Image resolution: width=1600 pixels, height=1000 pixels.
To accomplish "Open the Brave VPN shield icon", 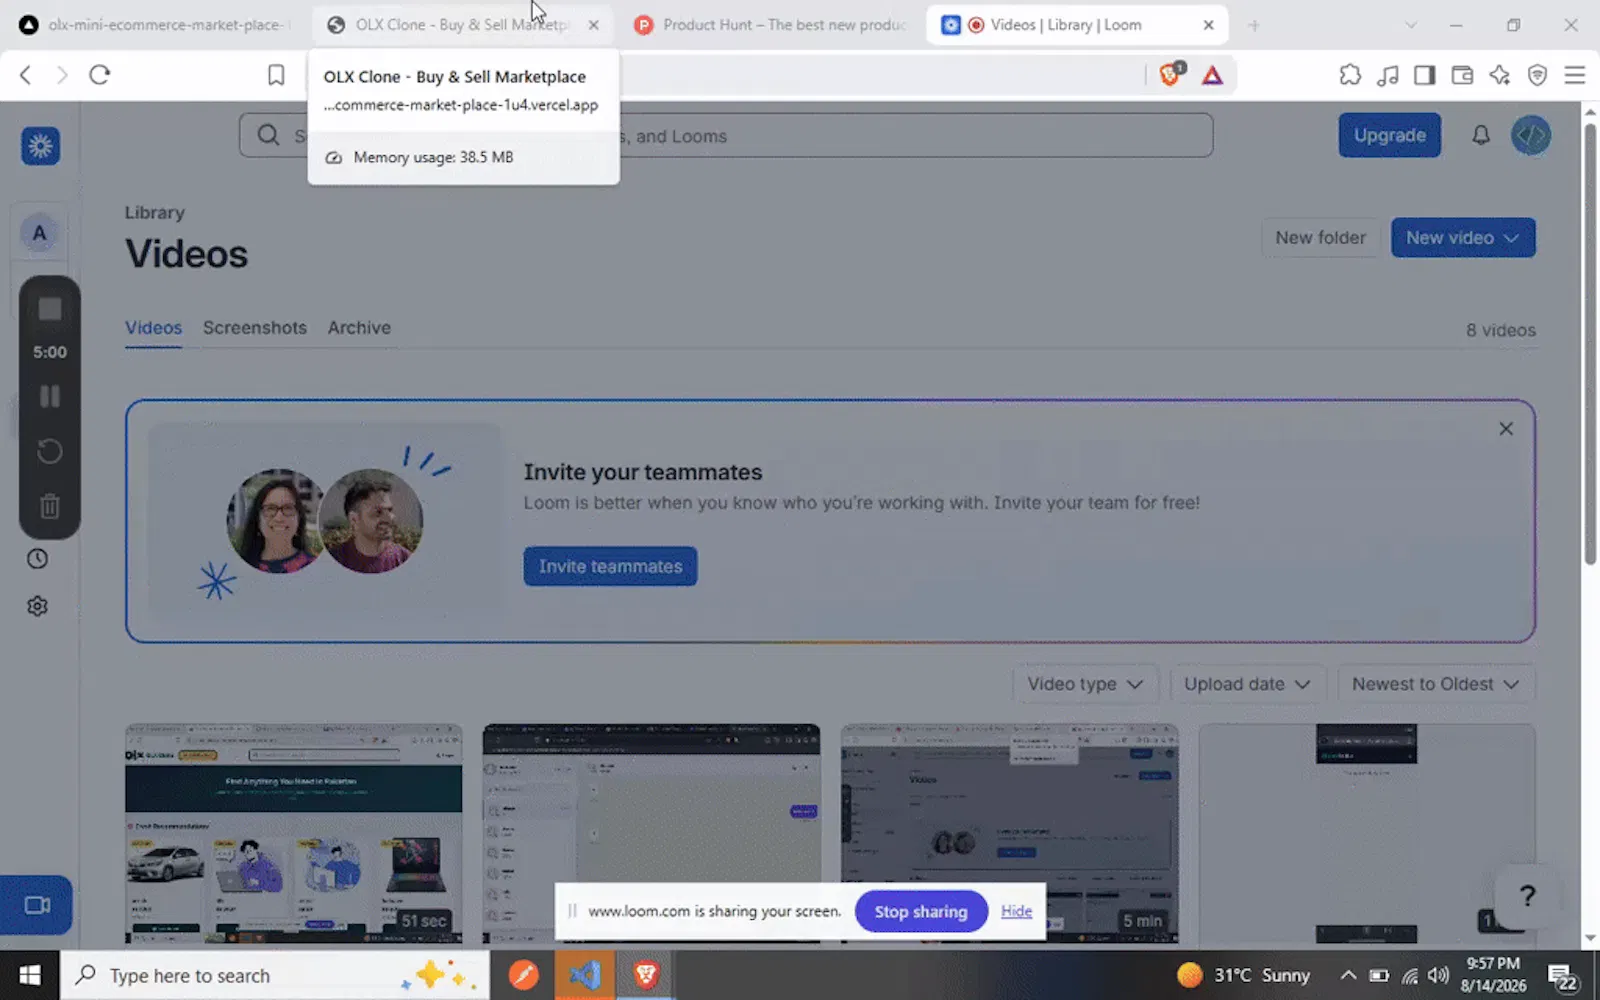I will [1538, 75].
